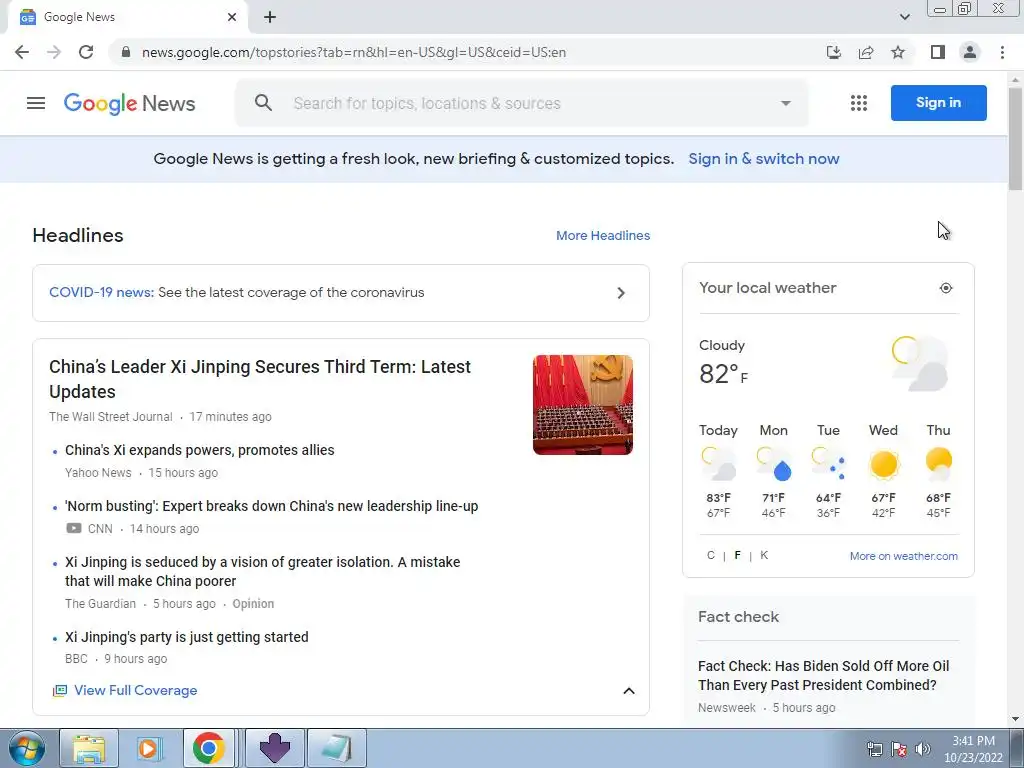The width and height of the screenshot is (1024, 768).
Task: Click the scrollbar down arrow
Action: (1016, 719)
